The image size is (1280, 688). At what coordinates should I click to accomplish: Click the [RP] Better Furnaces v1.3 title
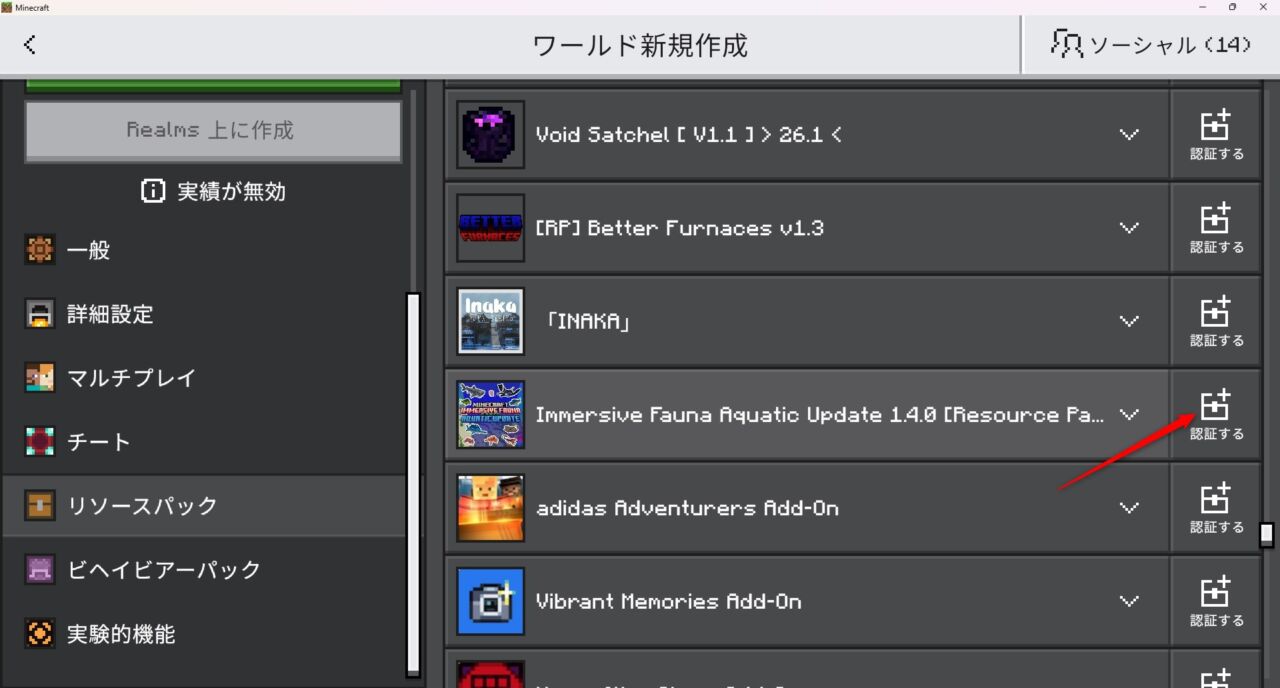pyautogui.click(x=680, y=228)
